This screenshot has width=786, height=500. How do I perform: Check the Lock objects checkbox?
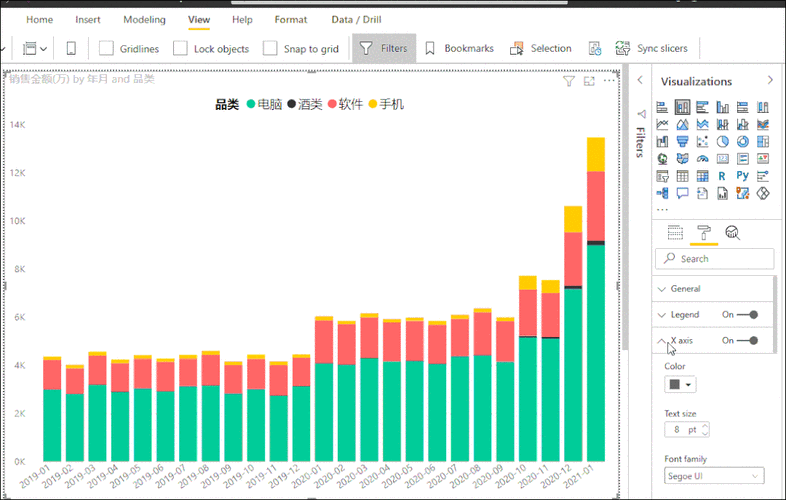tap(180, 49)
